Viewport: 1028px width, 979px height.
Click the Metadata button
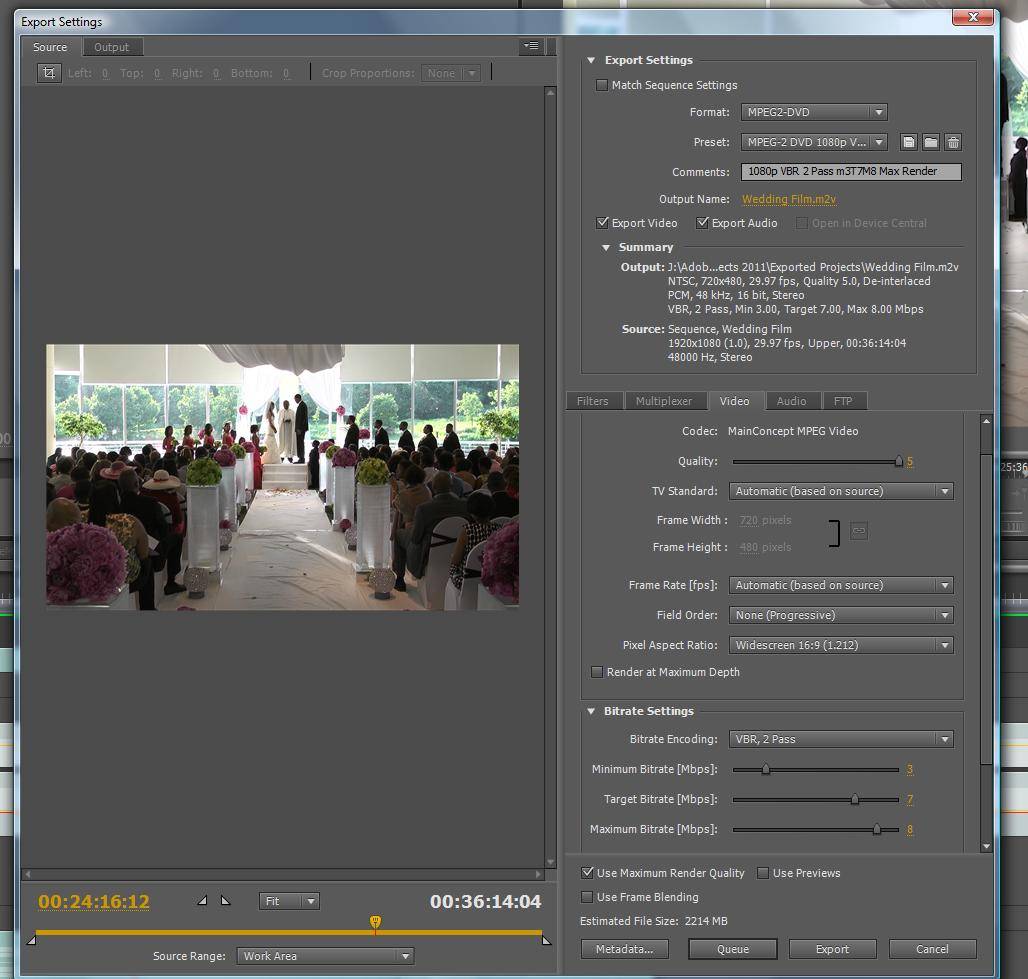click(x=625, y=949)
